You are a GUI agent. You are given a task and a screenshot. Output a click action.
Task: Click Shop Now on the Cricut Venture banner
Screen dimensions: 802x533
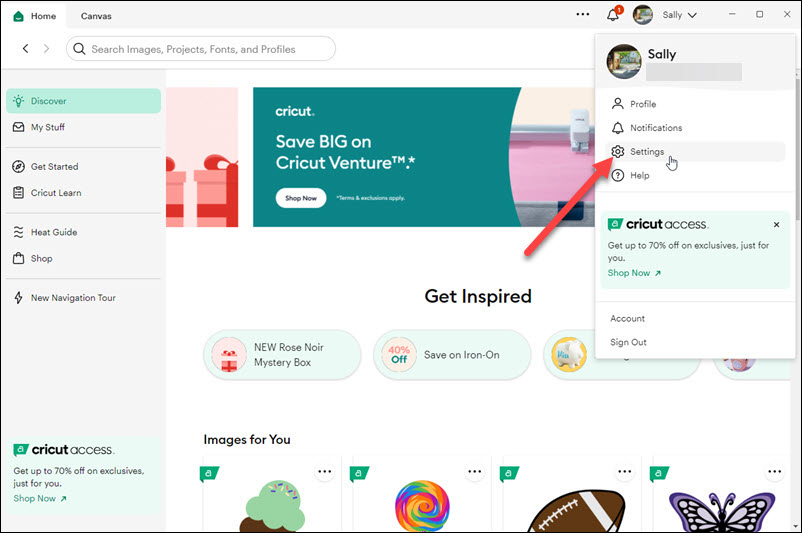tap(301, 198)
